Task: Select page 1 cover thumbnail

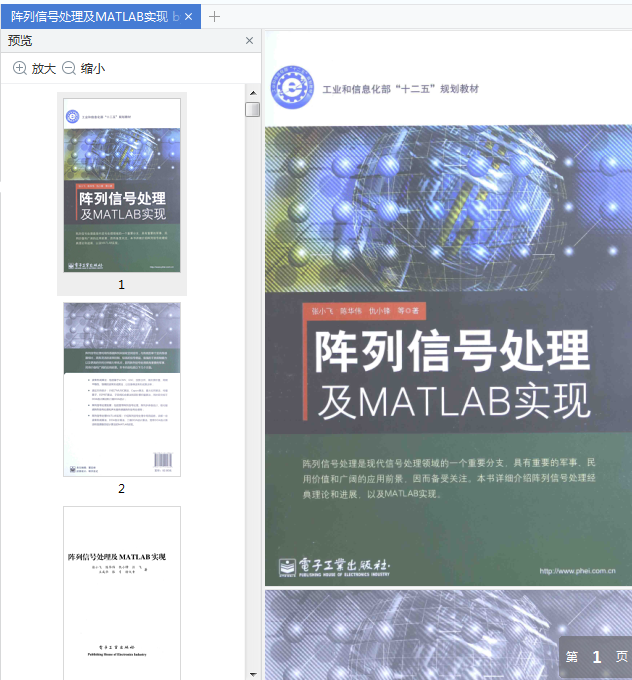Action: [122, 185]
